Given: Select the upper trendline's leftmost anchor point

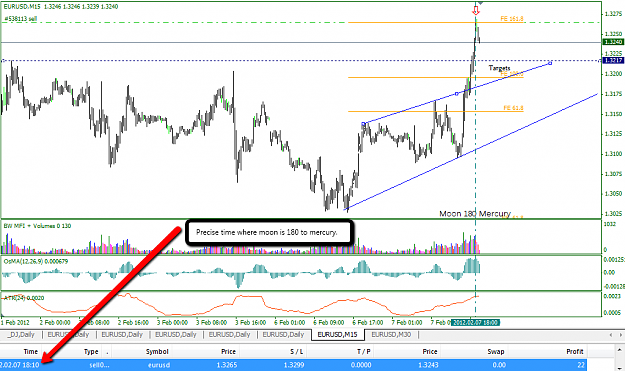Looking at the screenshot, I should point(364,124).
